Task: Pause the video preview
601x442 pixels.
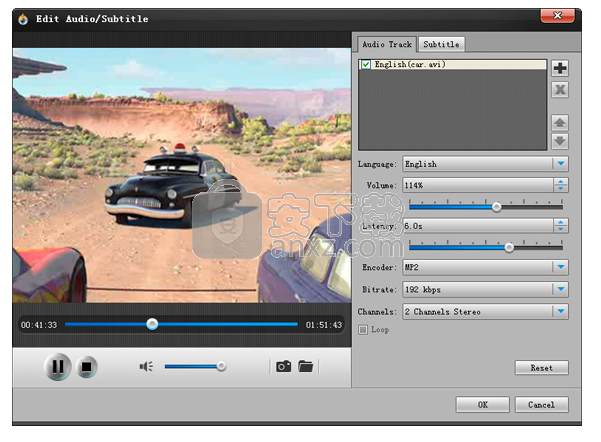Action: point(58,367)
